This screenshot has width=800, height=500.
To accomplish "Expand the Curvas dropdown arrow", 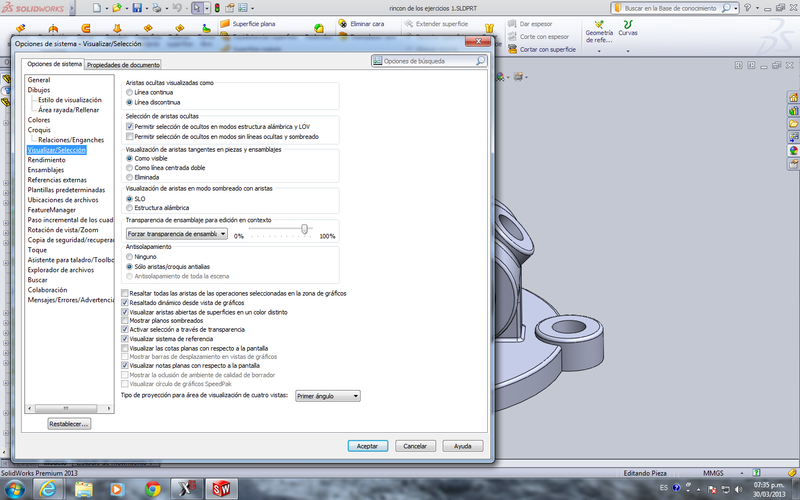I will tap(628, 51).
